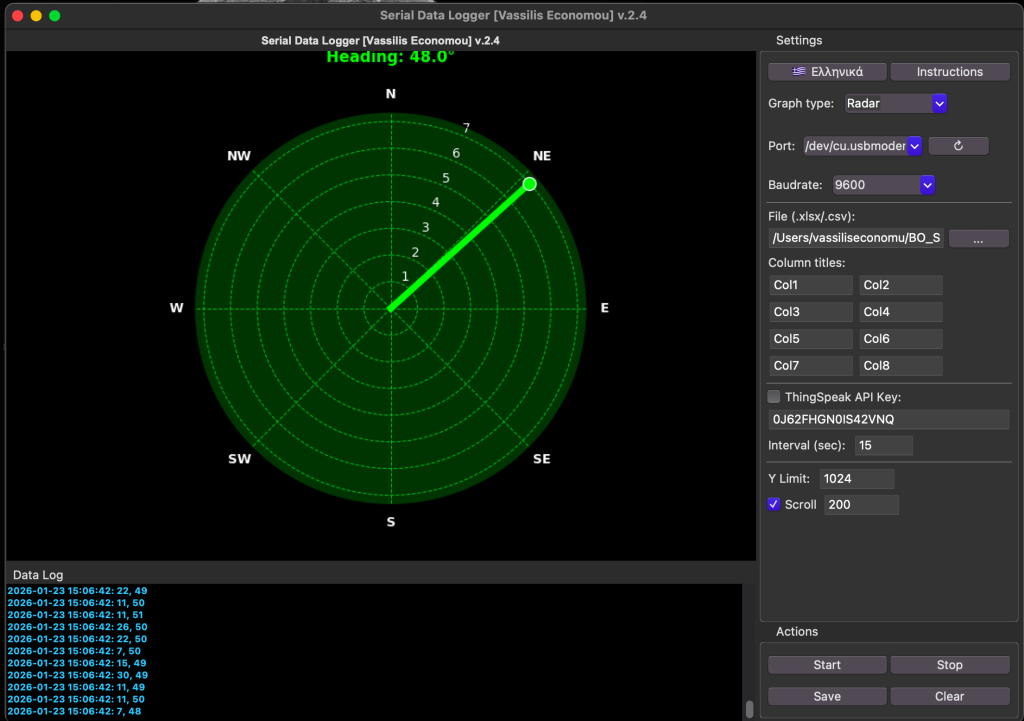Clear the data log with Clear button
Viewport: 1024px width, 721px height.
[949, 696]
